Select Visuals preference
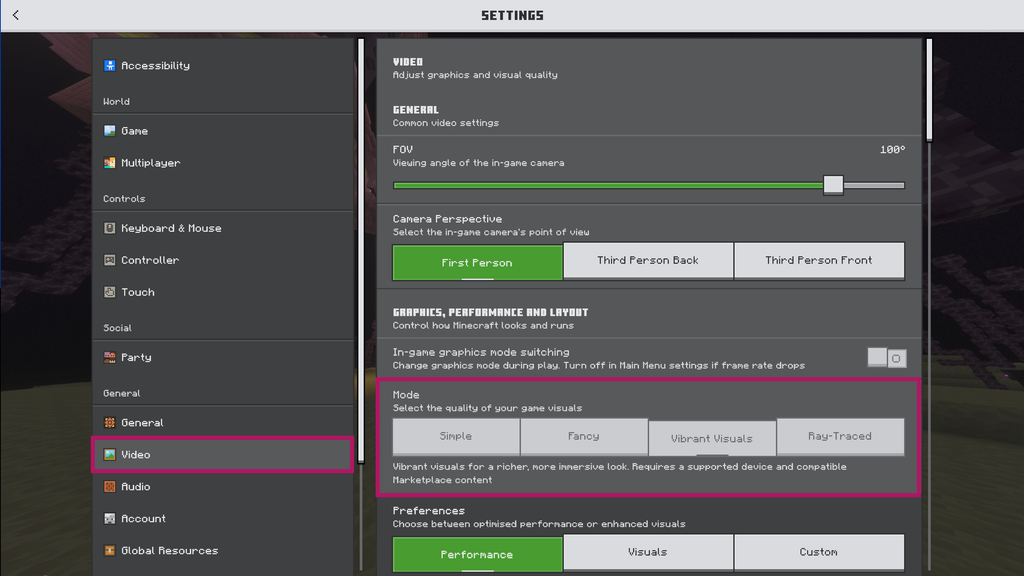This screenshot has width=1024, height=576. [x=648, y=552]
